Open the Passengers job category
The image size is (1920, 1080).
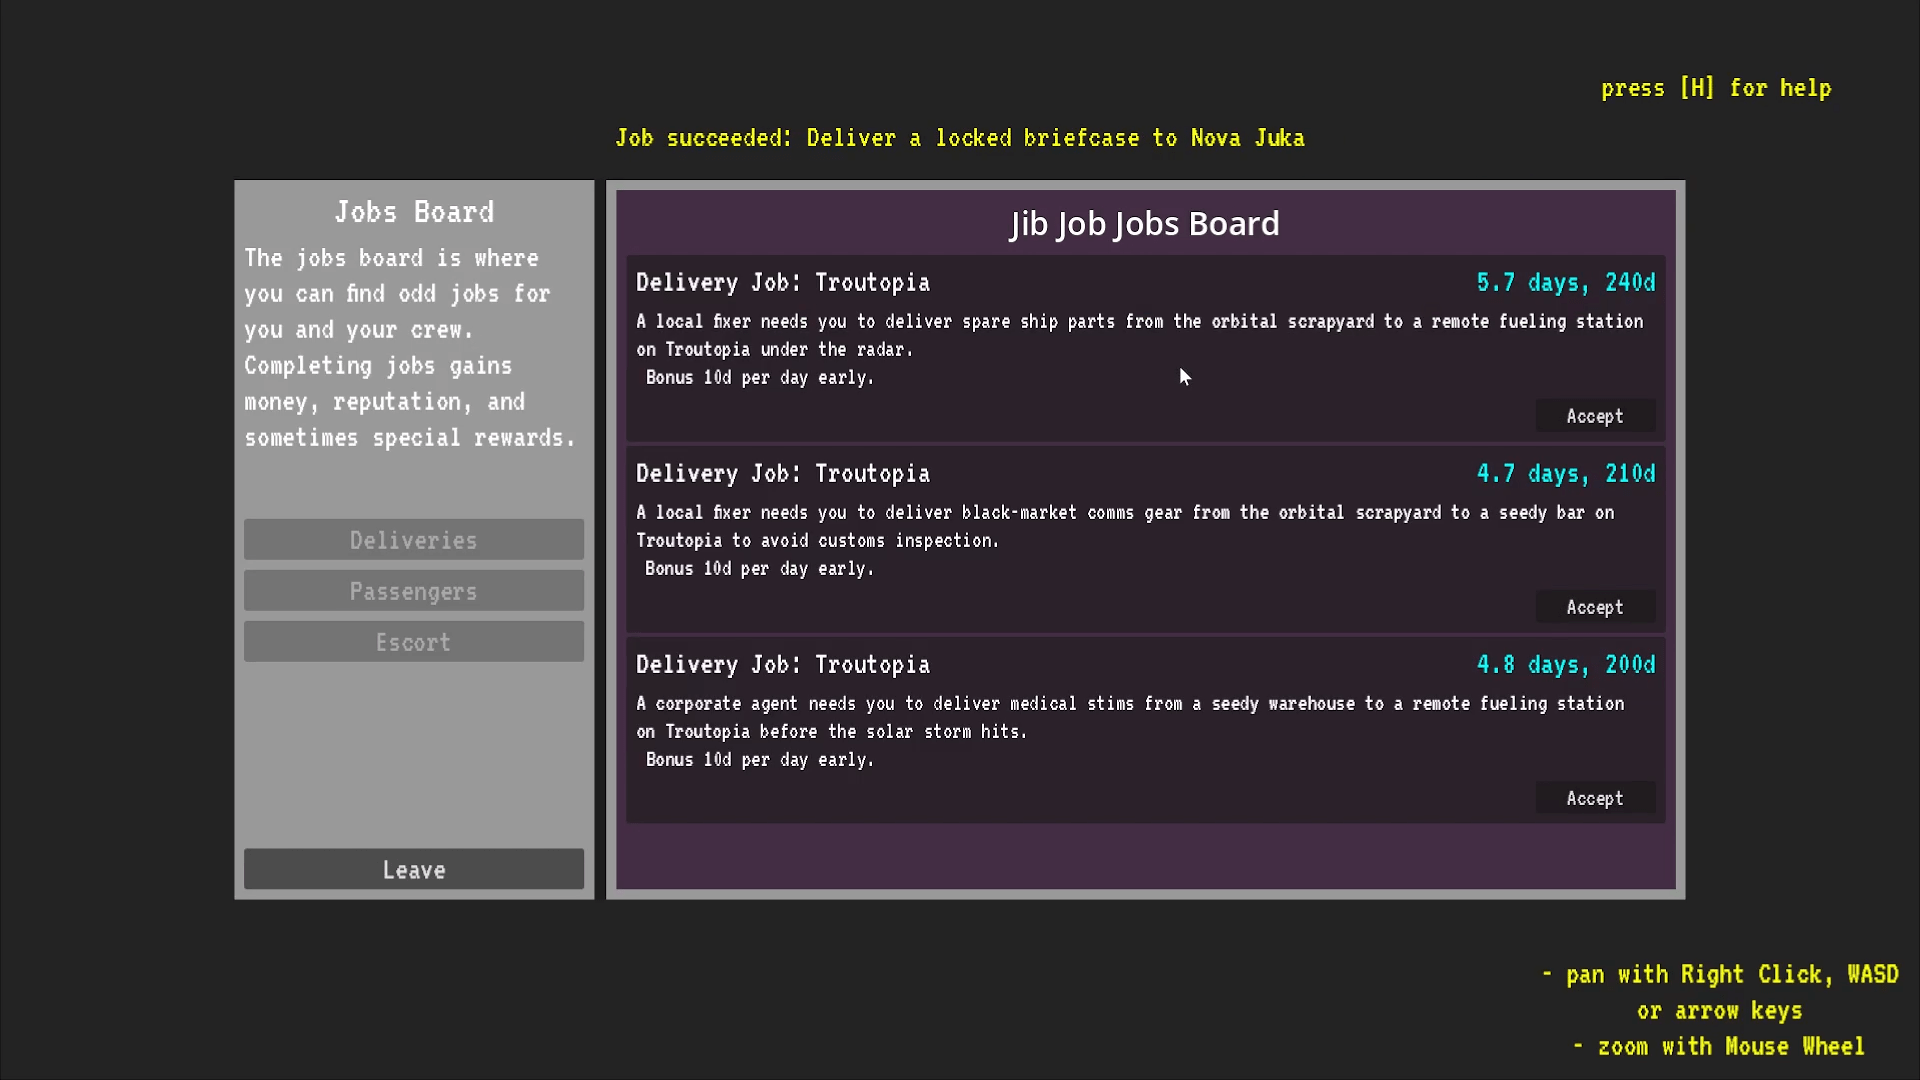(x=414, y=591)
